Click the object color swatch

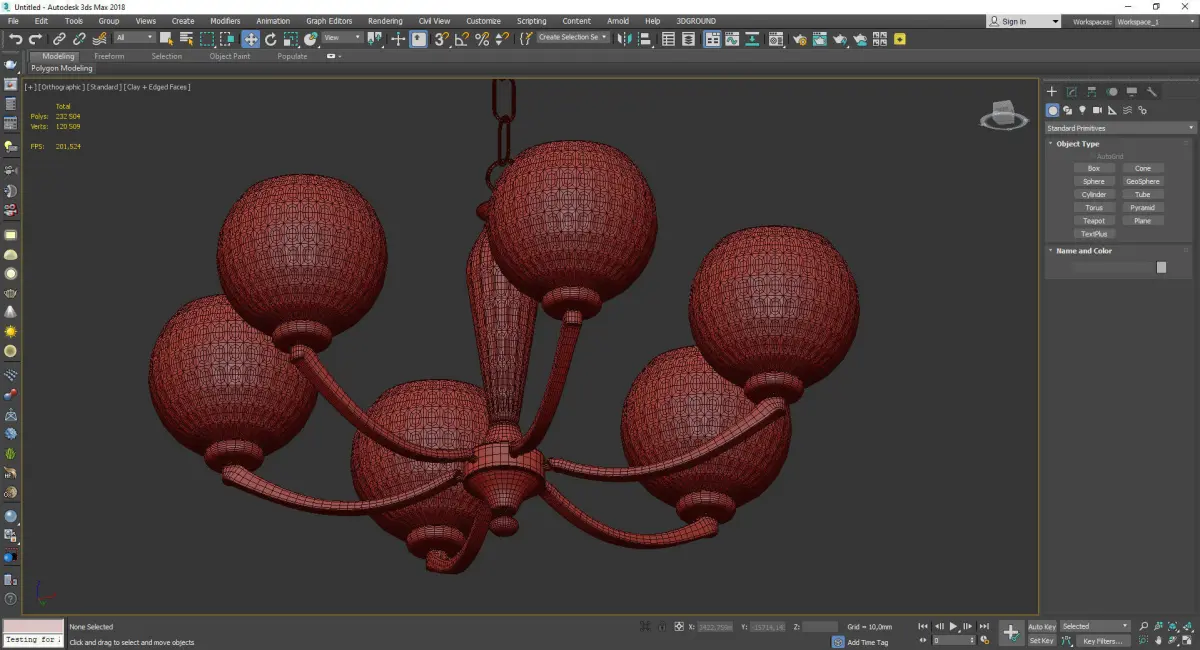point(1161,267)
